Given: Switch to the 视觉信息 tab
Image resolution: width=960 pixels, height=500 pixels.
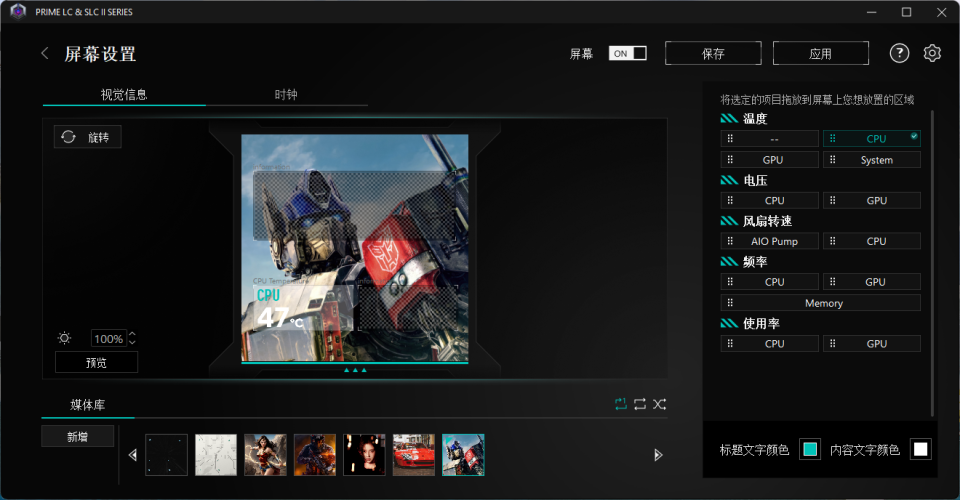Looking at the screenshot, I should 124,94.
